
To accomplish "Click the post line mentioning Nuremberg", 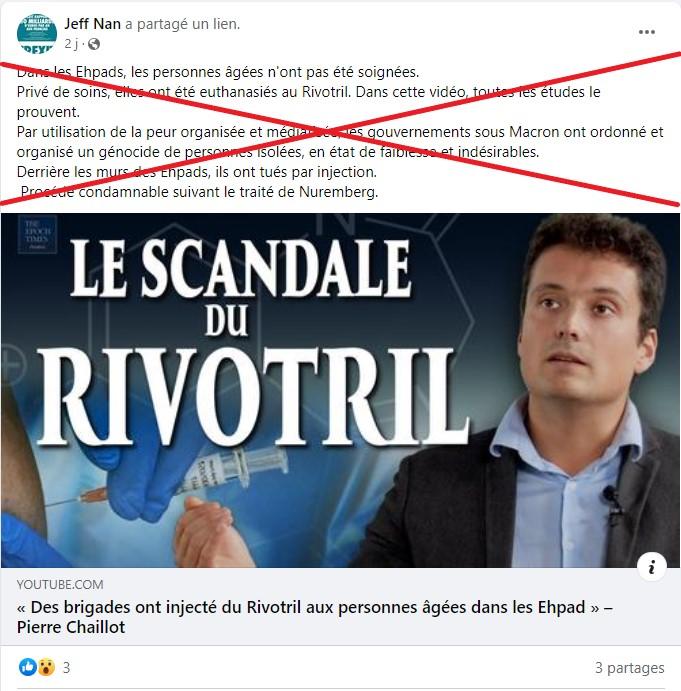I will [x=199, y=192].
